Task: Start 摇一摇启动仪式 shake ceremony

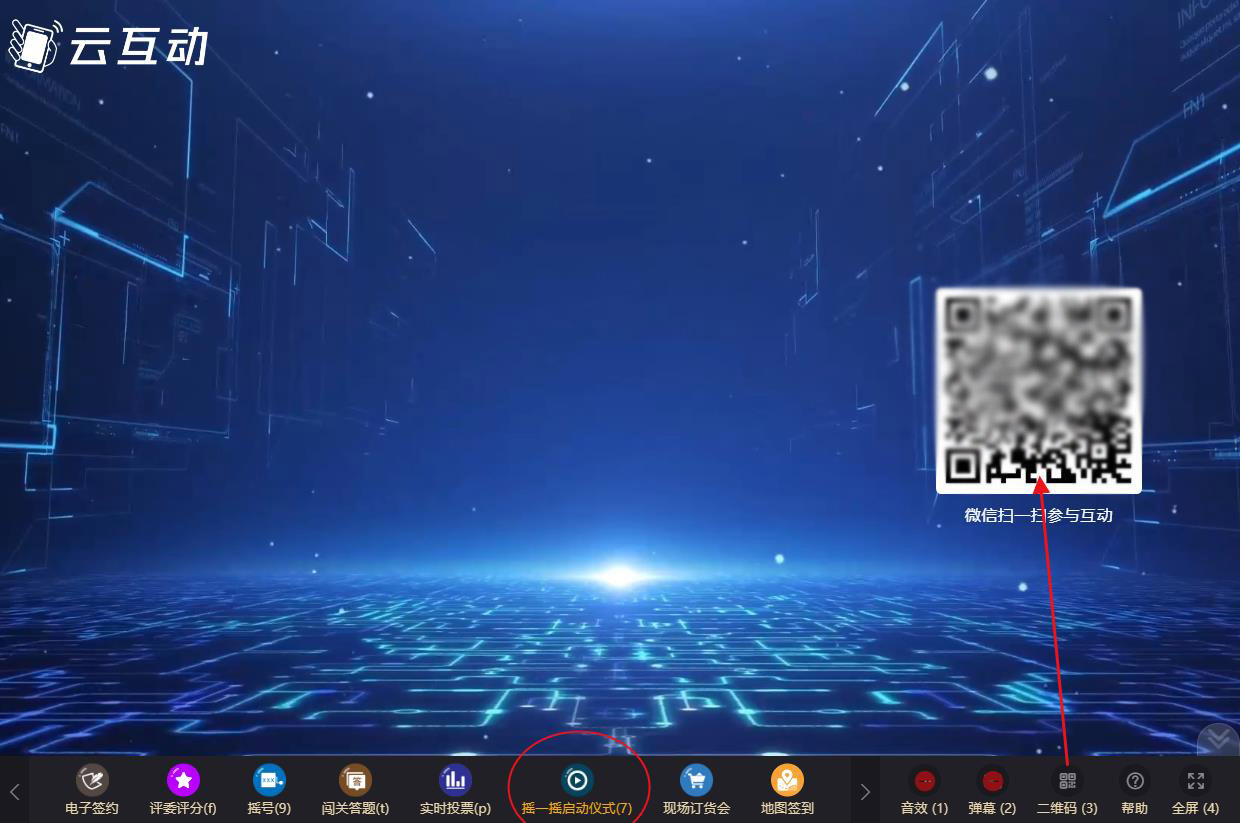Action: [577, 780]
